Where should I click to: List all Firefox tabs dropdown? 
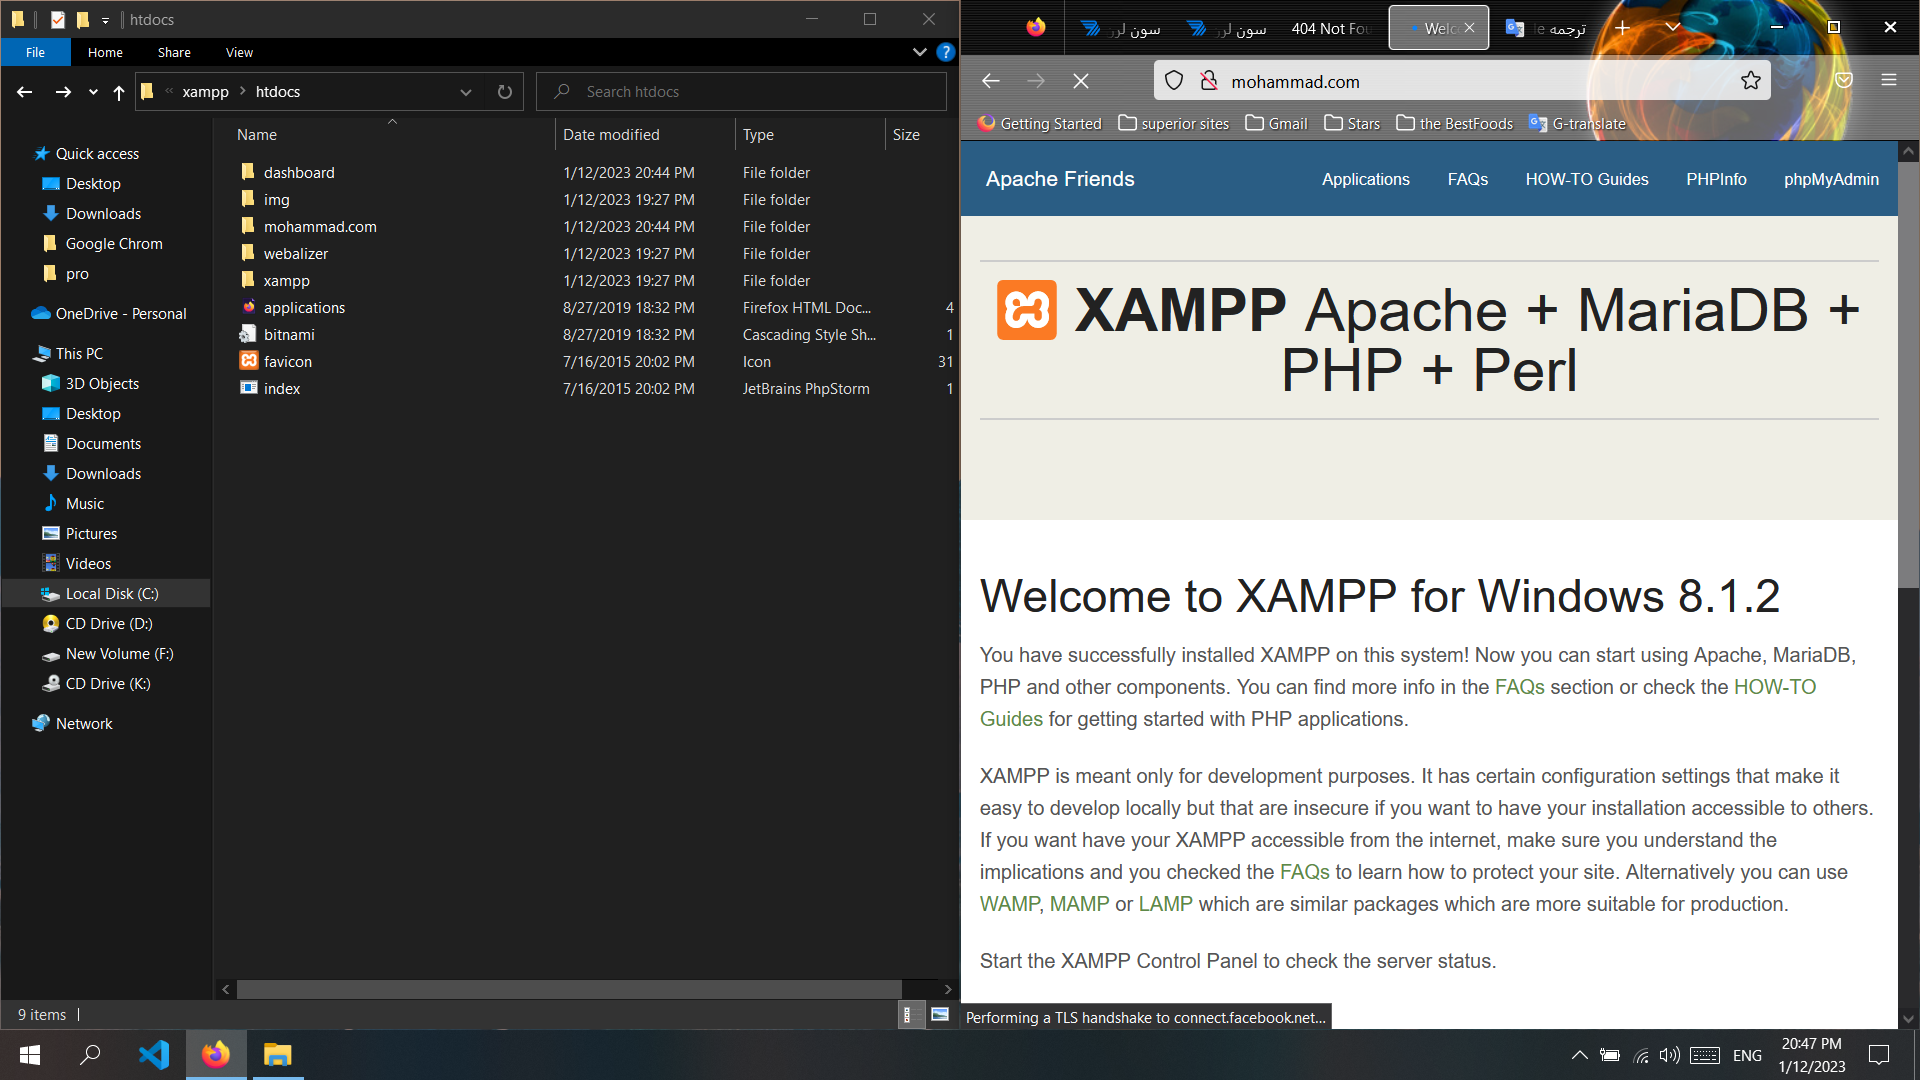point(1672,28)
